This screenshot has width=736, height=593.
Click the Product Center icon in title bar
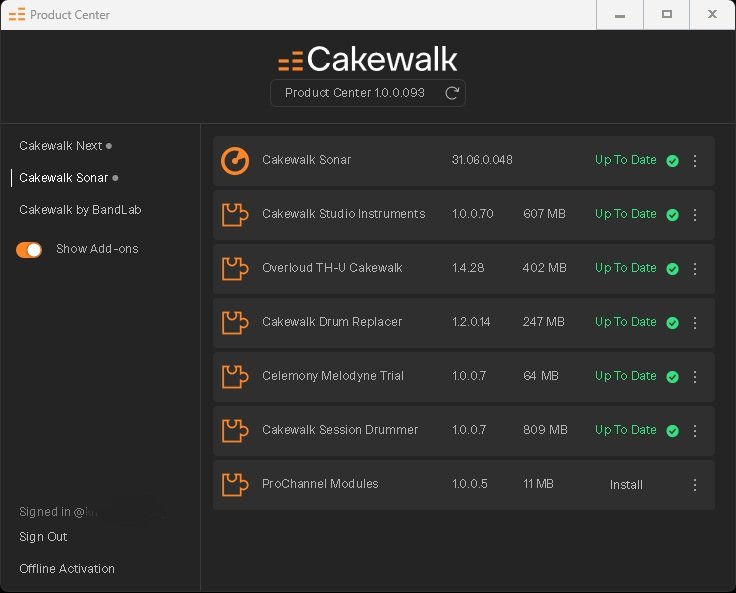(17, 15)
